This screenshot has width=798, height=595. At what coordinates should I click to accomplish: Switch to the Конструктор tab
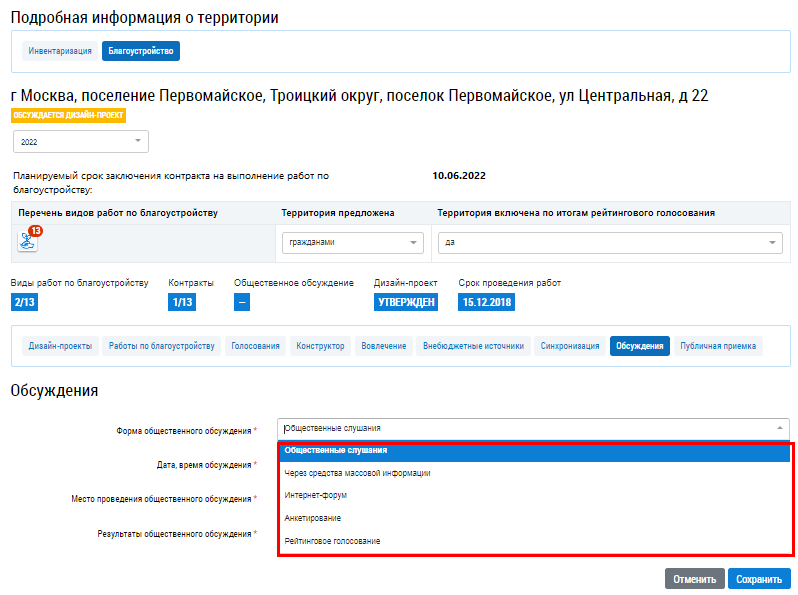click(x=321, y=346)
